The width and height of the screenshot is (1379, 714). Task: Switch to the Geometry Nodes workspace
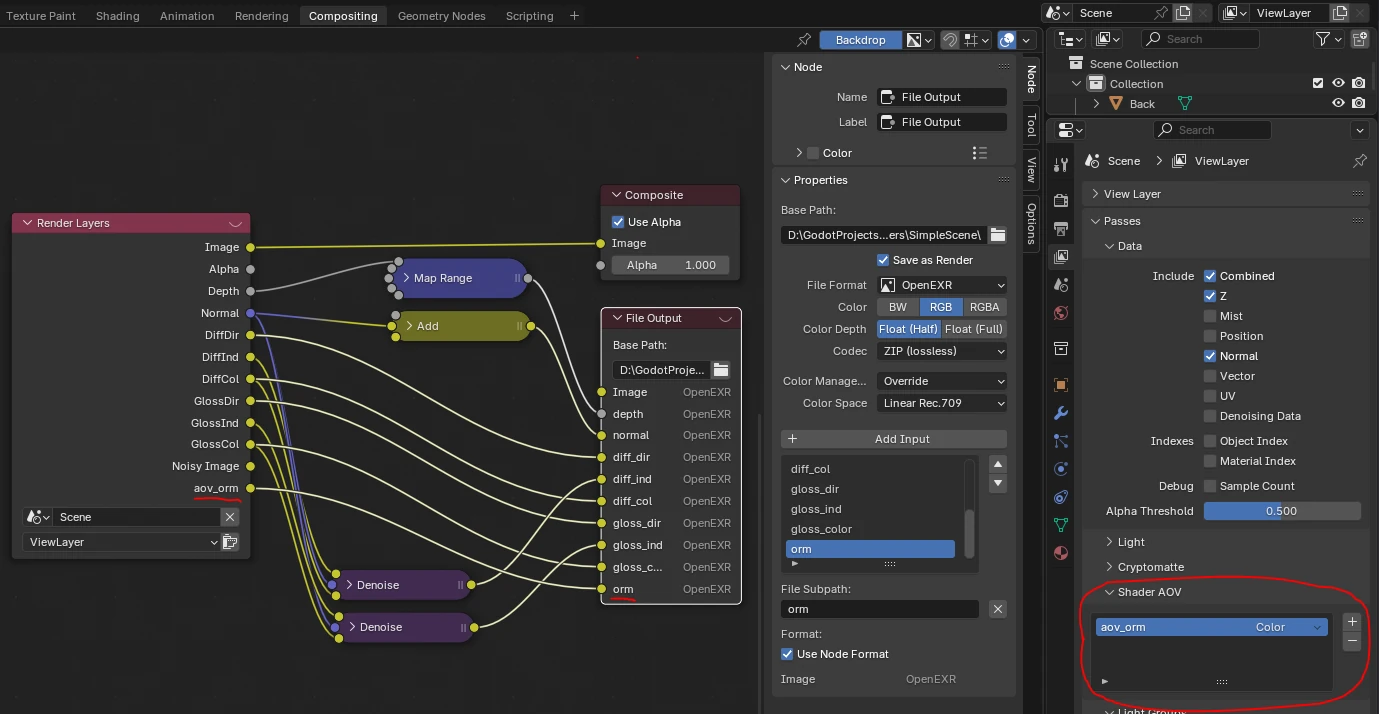(441, 15)
